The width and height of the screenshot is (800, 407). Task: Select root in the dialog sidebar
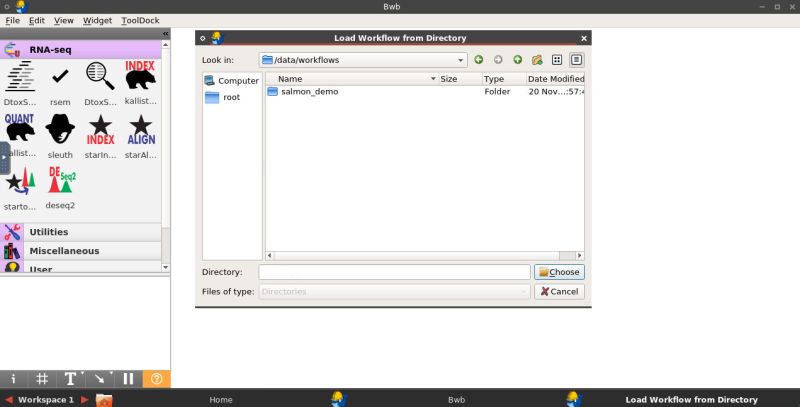coord(223,97)
